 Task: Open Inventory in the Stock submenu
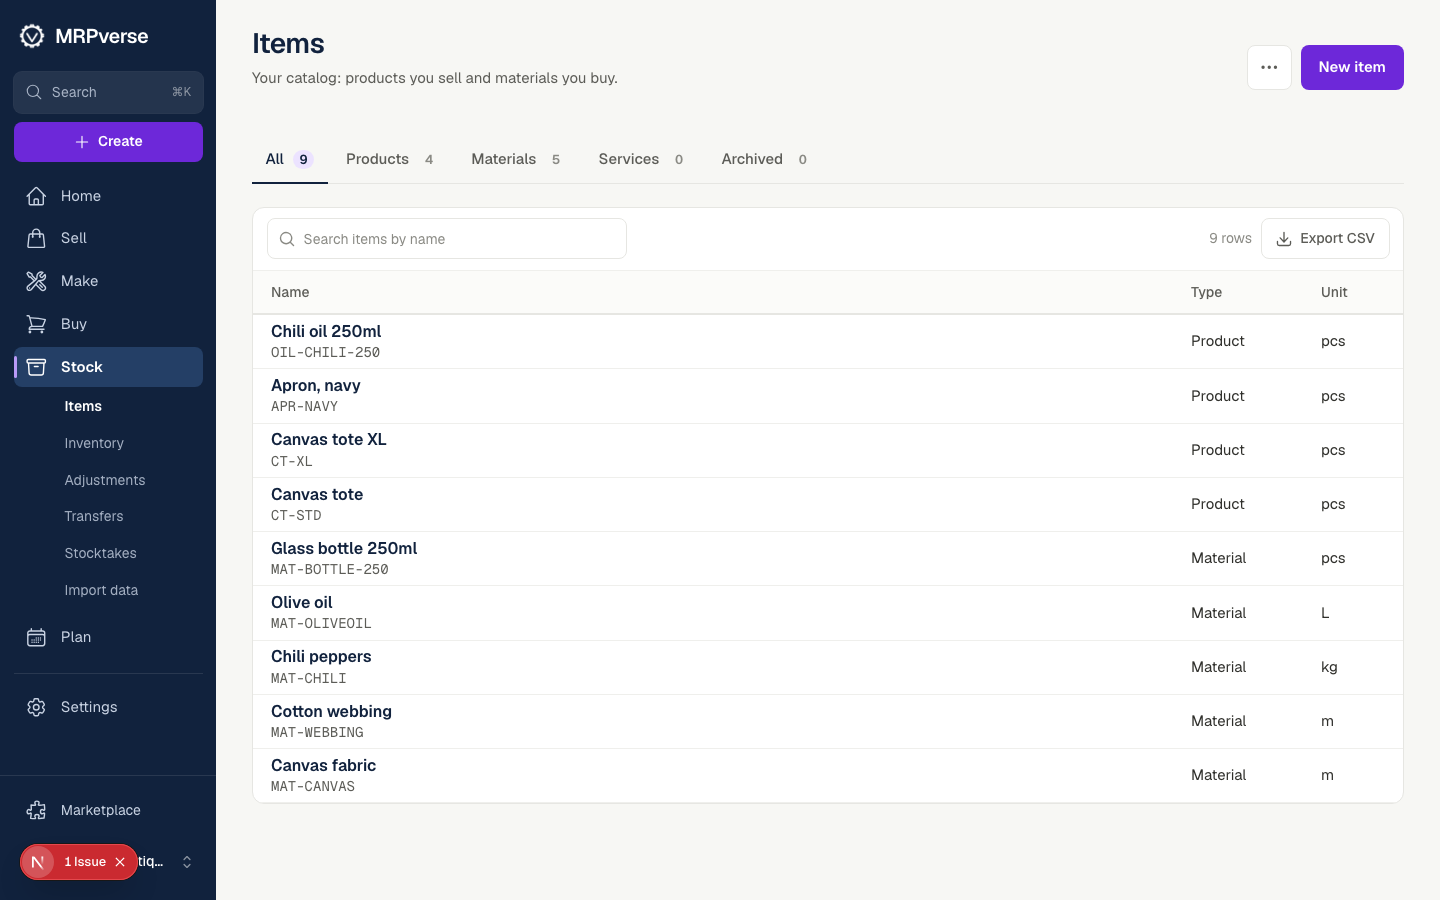(94, 443)
